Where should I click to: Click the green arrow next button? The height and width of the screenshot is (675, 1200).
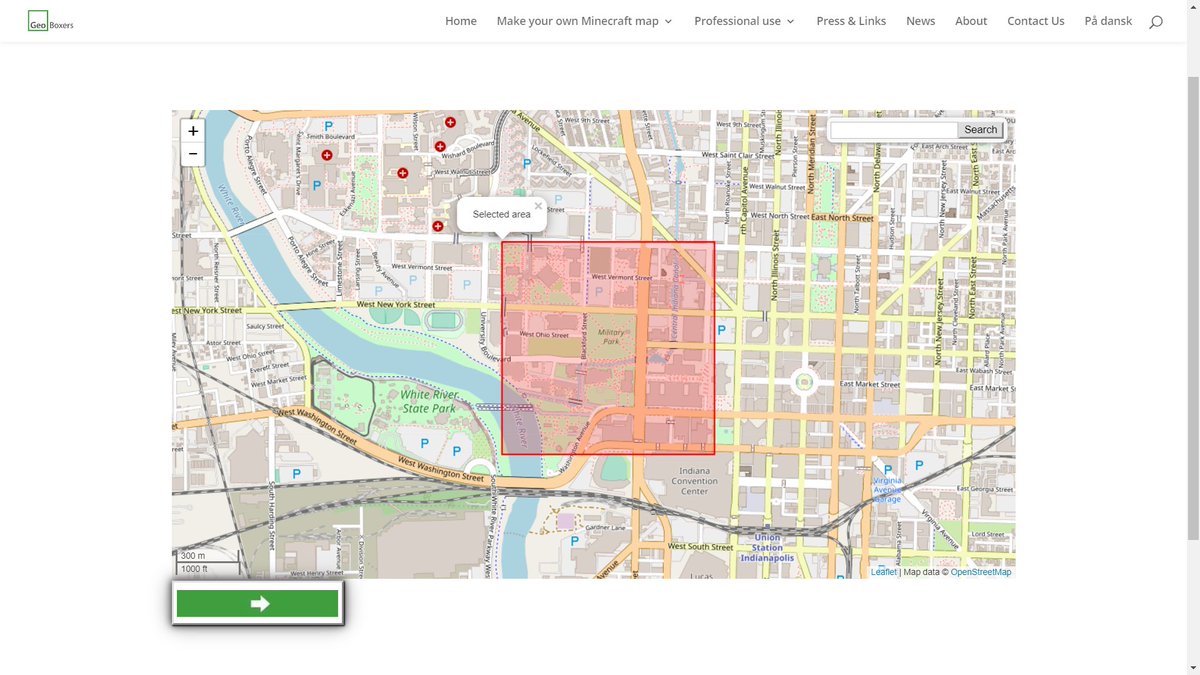pyautogui.click(x=257, y=604)
